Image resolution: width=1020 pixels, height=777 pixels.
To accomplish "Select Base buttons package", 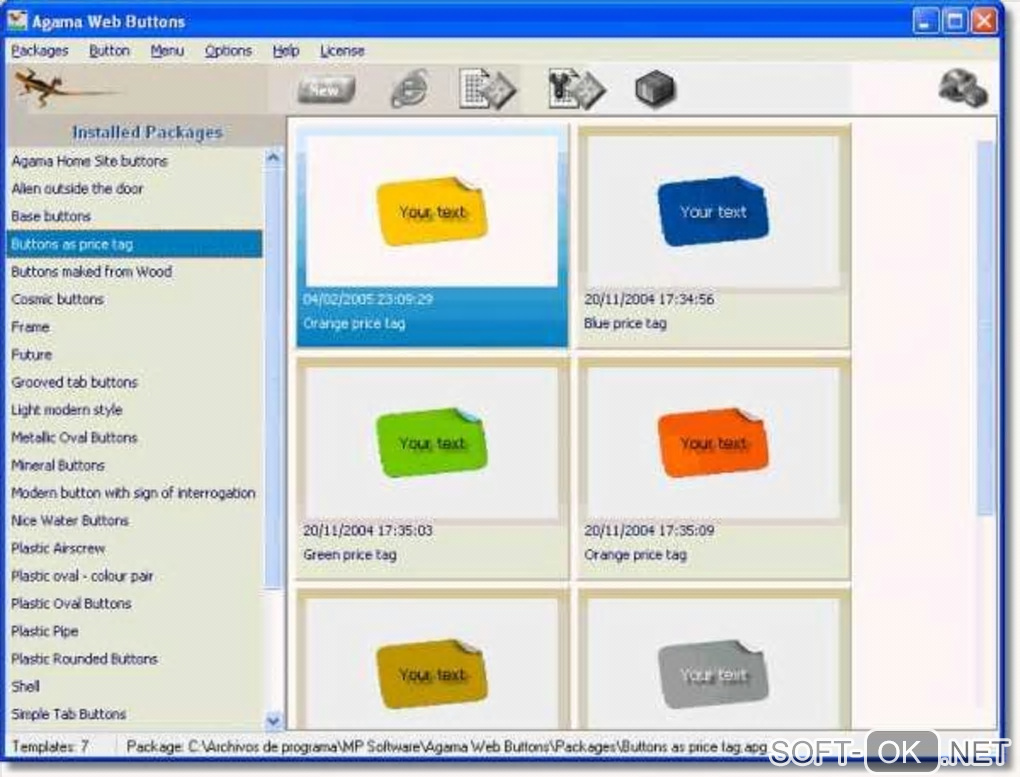I will [x=135, y=216].
